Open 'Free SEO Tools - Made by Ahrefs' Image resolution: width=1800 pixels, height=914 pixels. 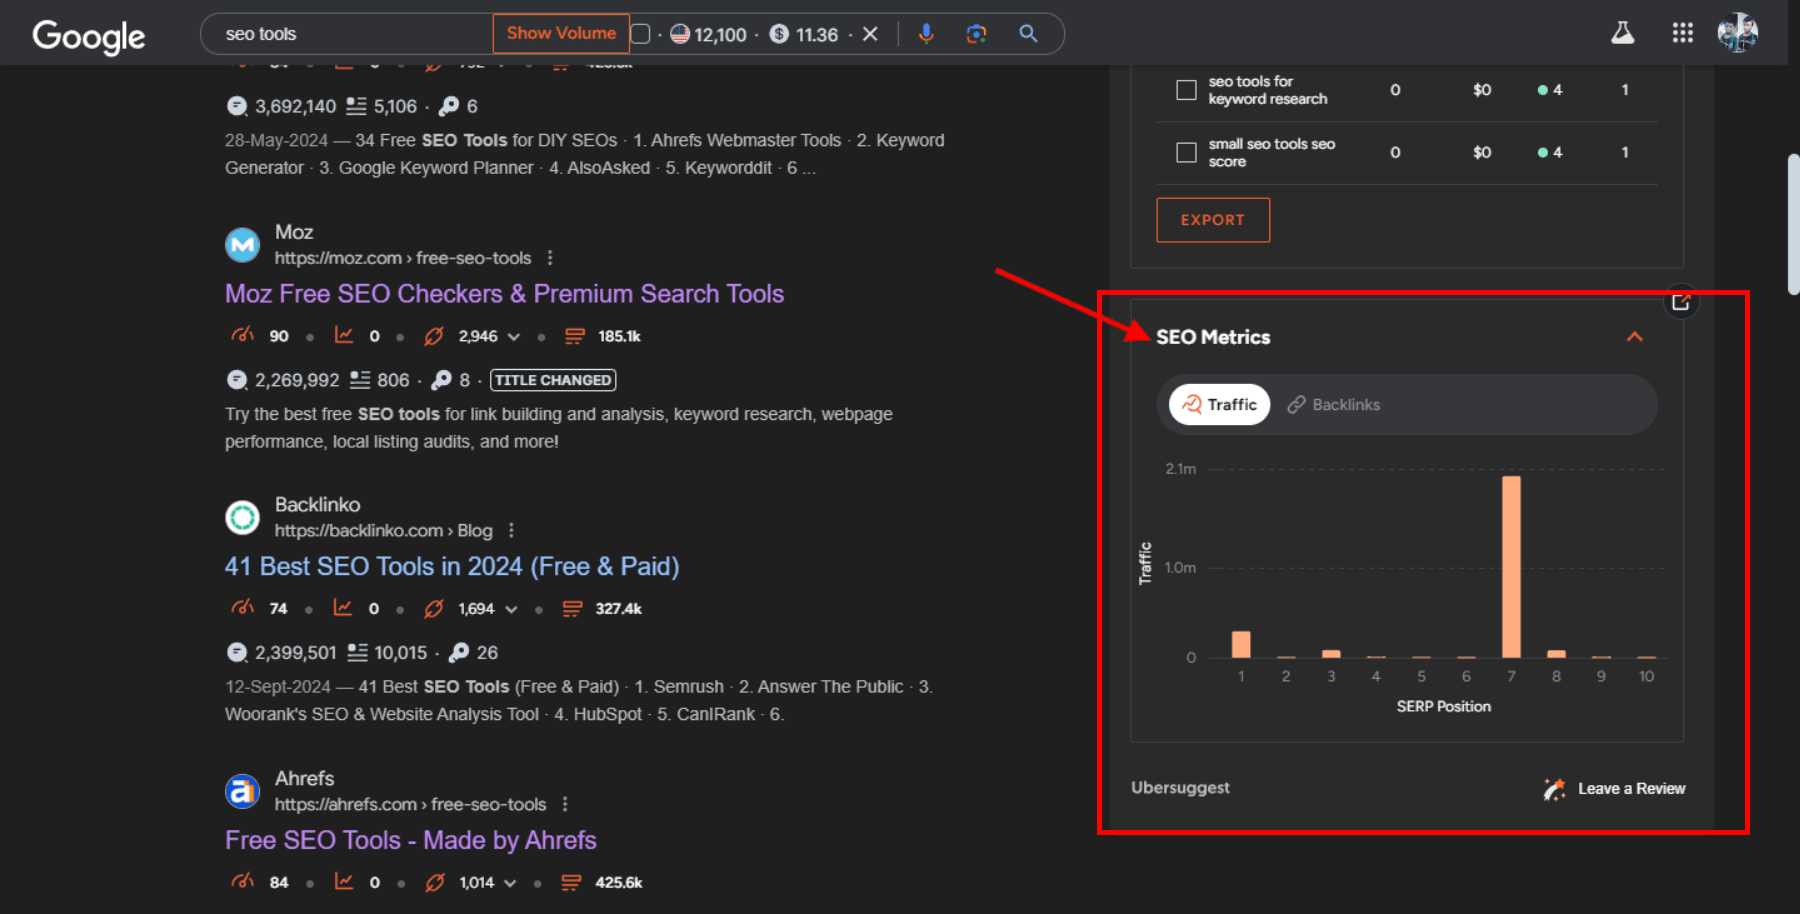[x=411, y=841]
